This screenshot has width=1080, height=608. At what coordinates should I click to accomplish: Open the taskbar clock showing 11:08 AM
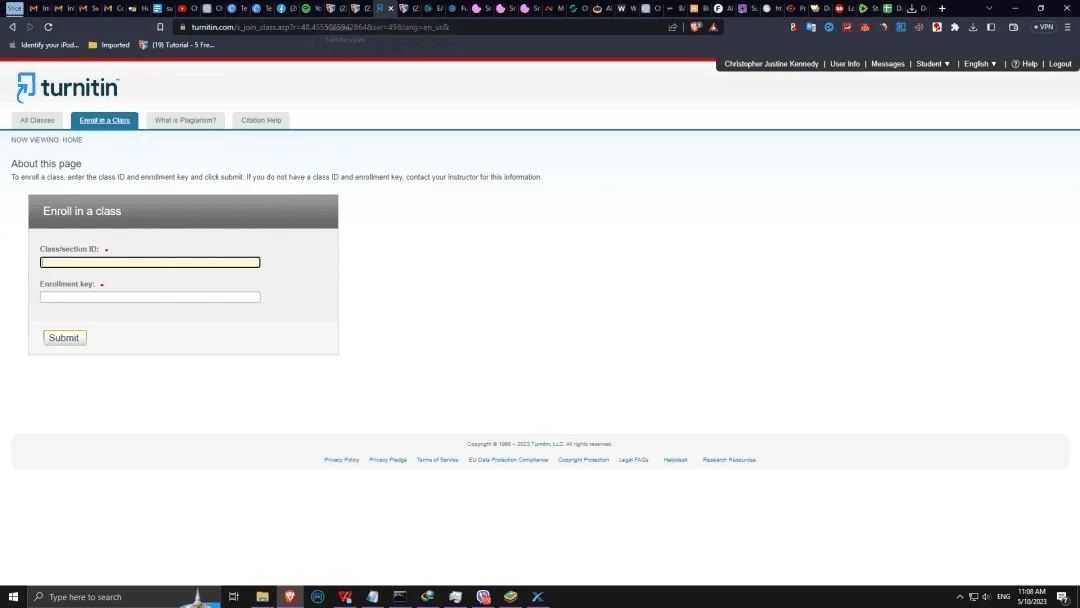click(x=1032, y=596)
